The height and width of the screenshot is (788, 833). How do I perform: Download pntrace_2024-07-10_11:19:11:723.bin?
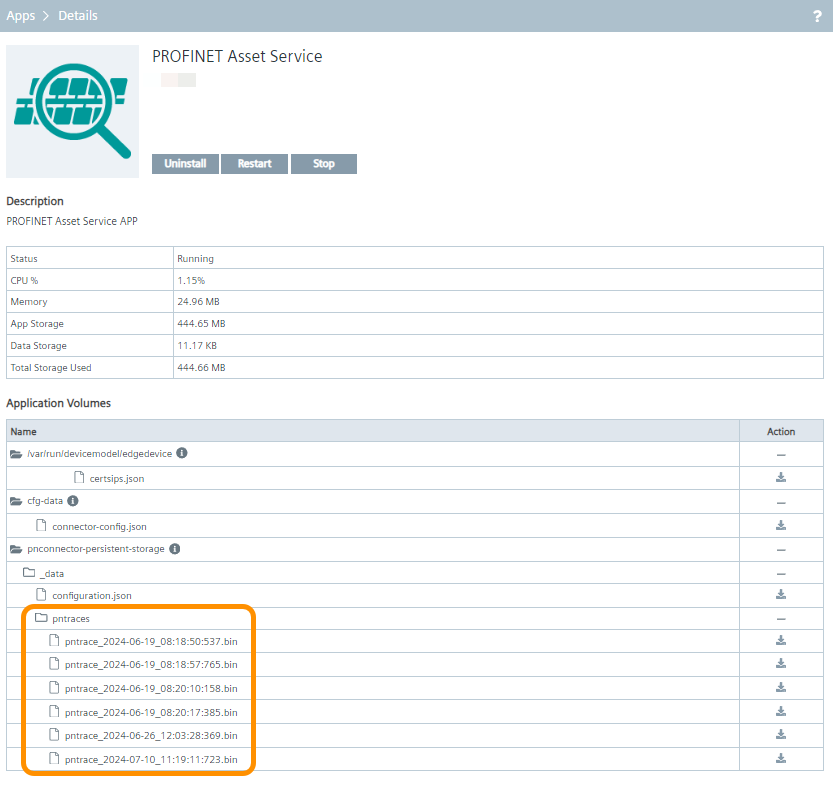[x=780, y=759]
